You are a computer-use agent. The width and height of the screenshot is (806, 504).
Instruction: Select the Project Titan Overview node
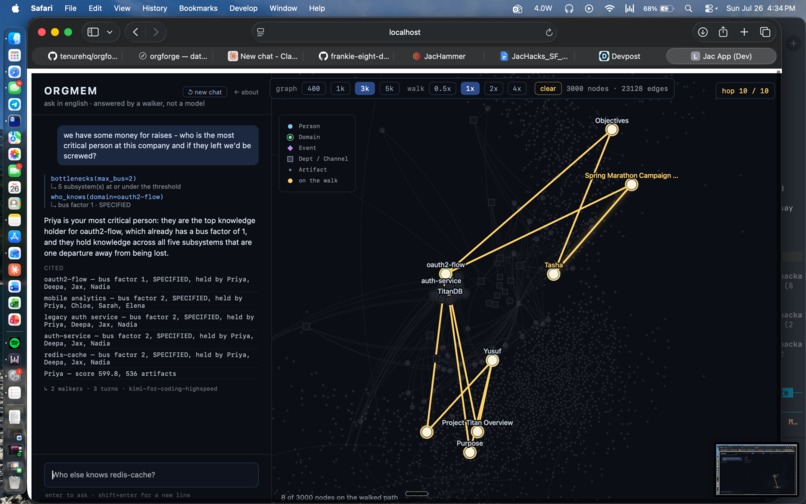click(477, 431)
